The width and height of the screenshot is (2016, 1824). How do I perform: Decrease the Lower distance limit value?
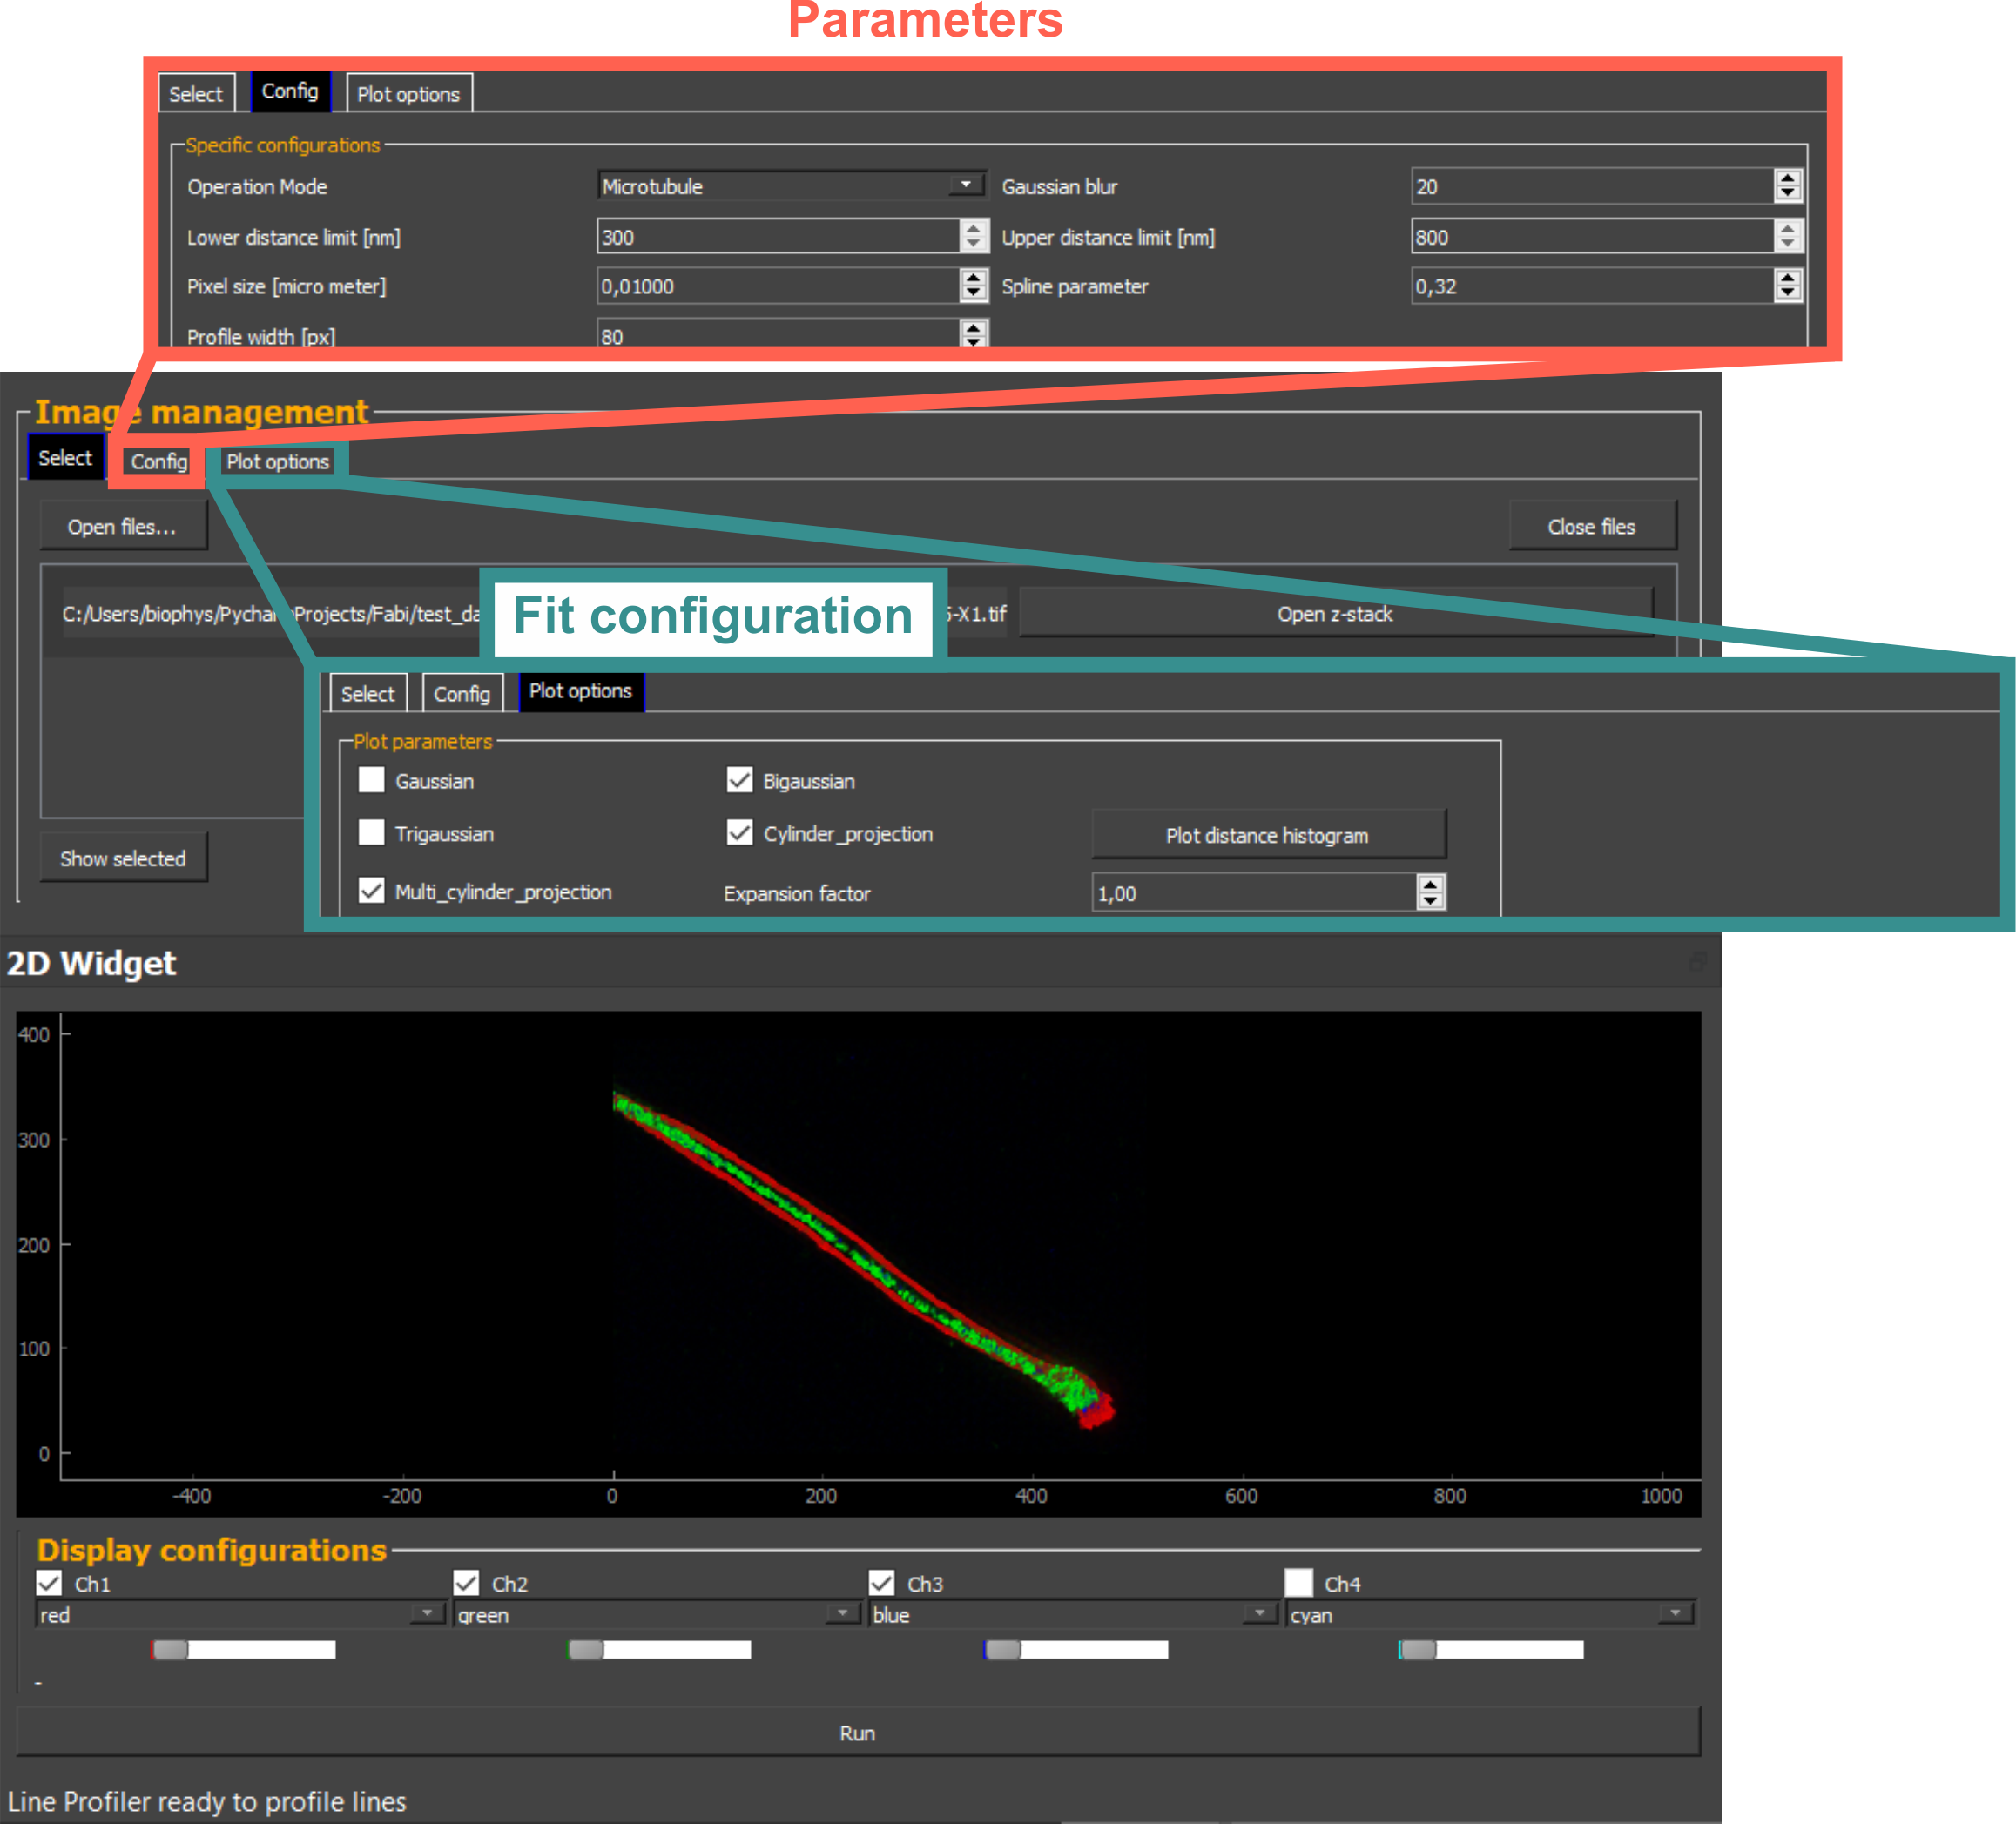click(974, 243)
